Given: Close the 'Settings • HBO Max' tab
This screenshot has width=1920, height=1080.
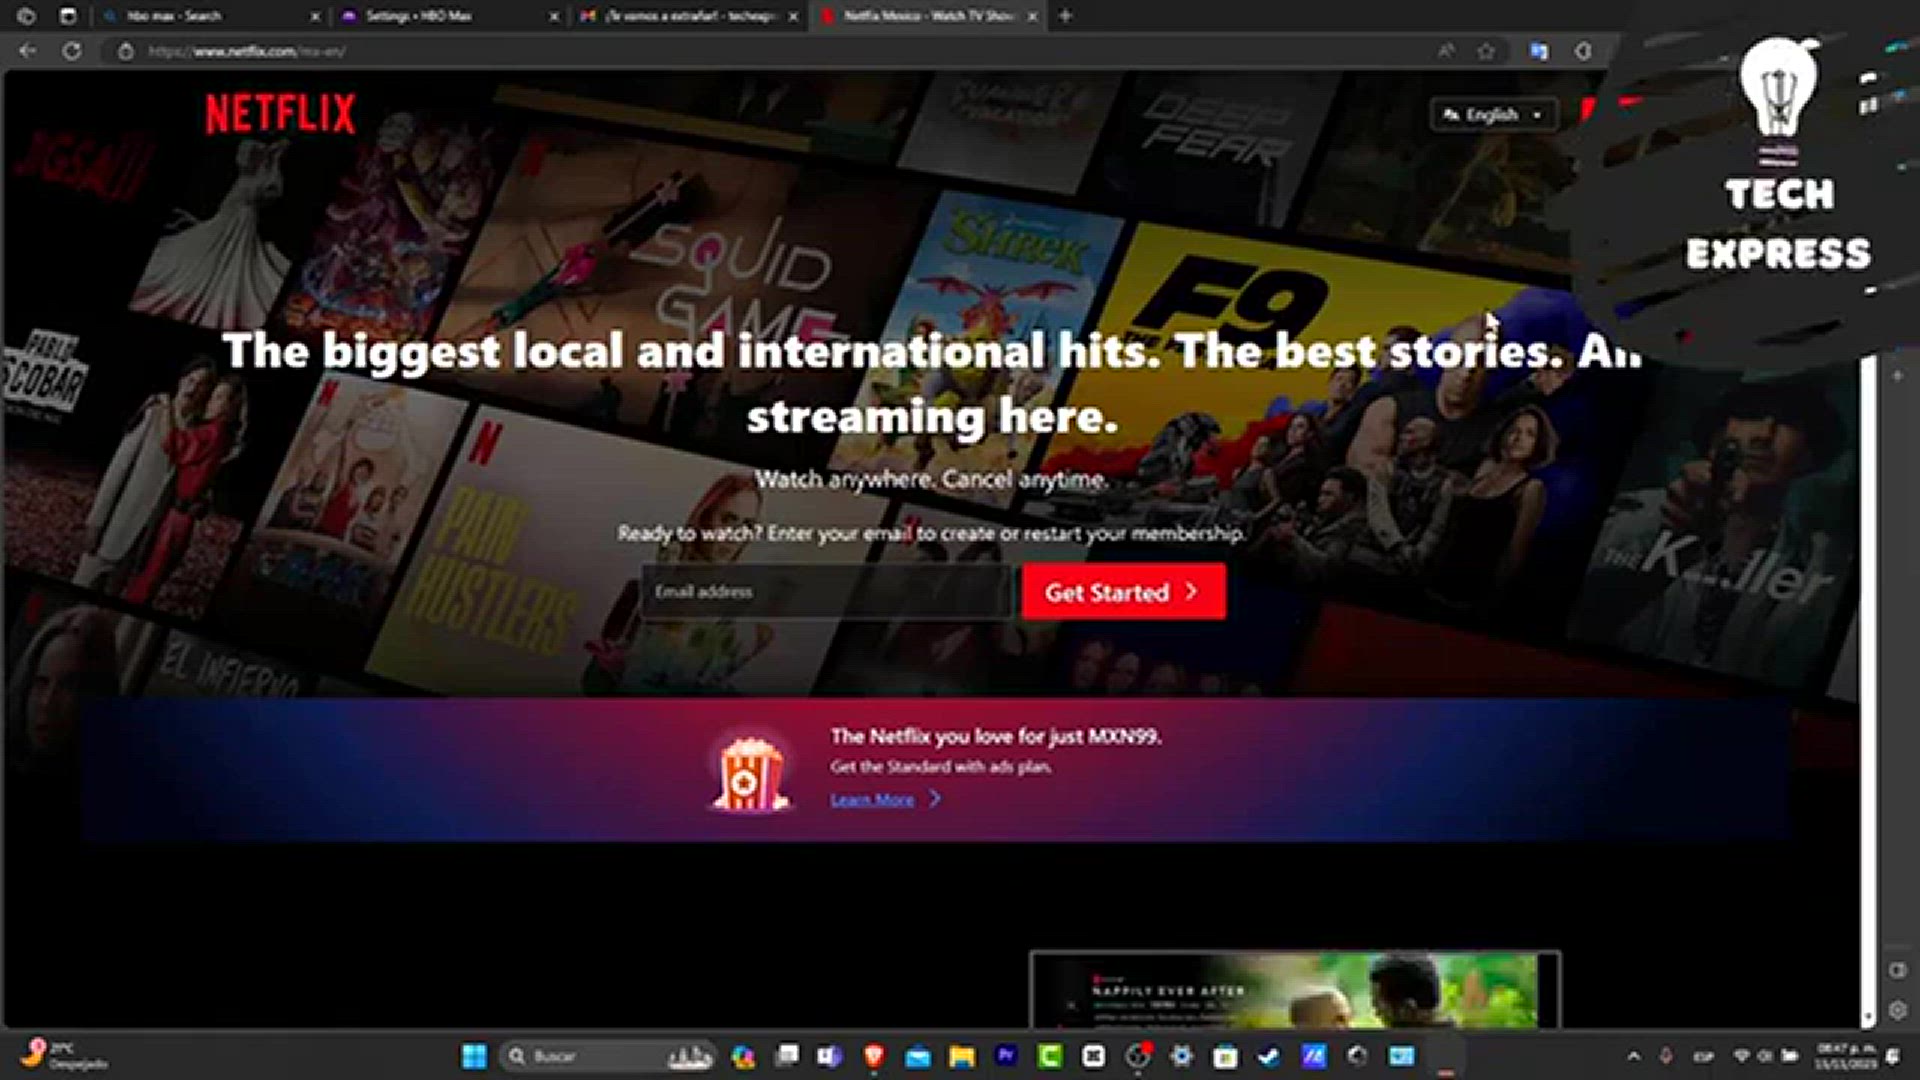Looking at the screenshot, I should click(x=554, y=16).
